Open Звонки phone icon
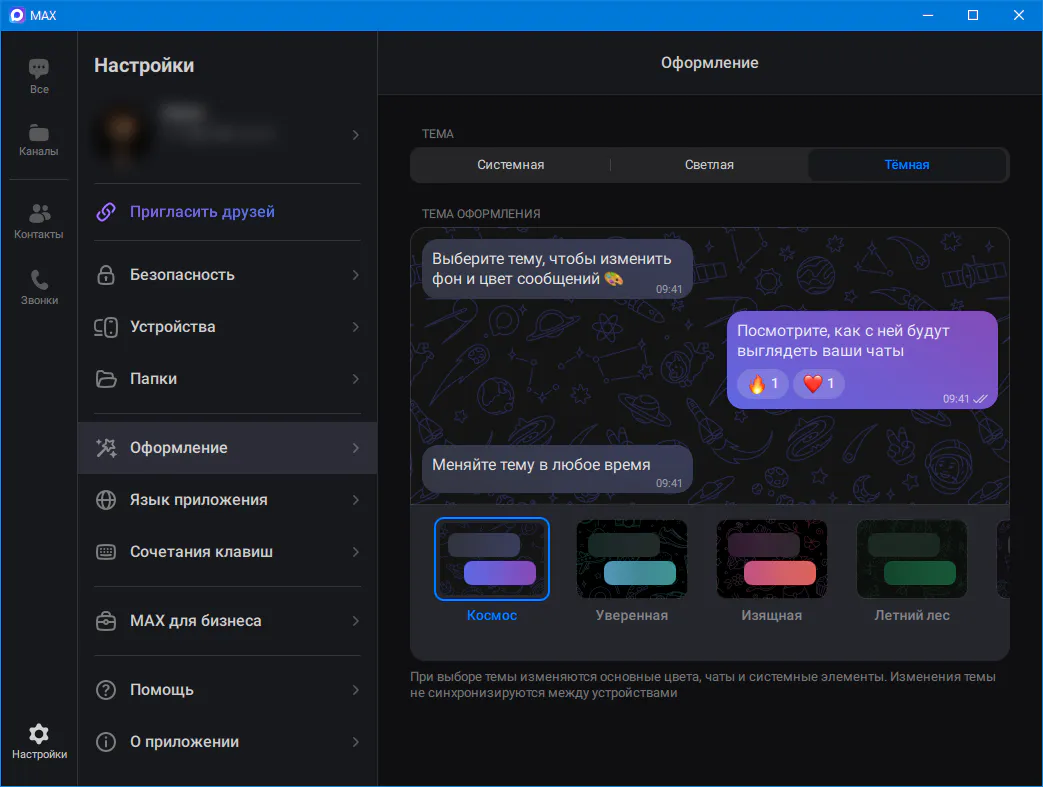The width and height of the screenshot is (1043, 787). click(39, 280)
